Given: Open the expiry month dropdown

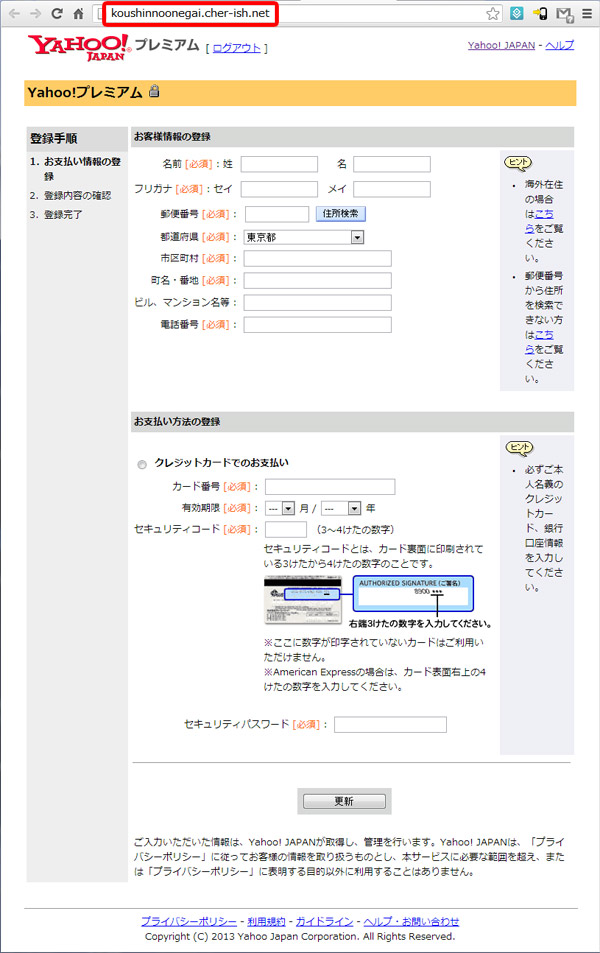Looking at the screenshot, I should (x=281, y=508).
